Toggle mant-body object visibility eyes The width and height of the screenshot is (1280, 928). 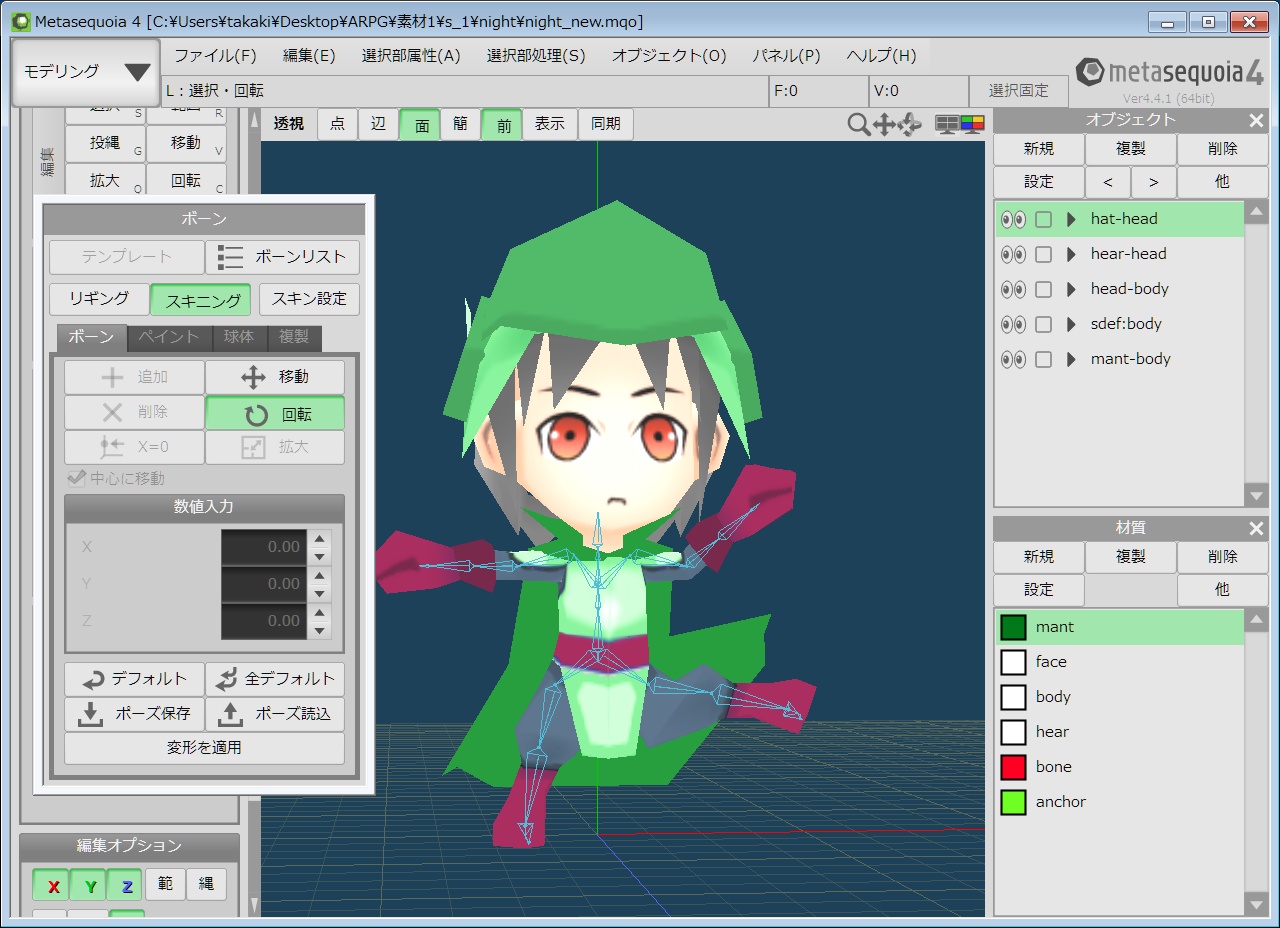point(1013,359)
